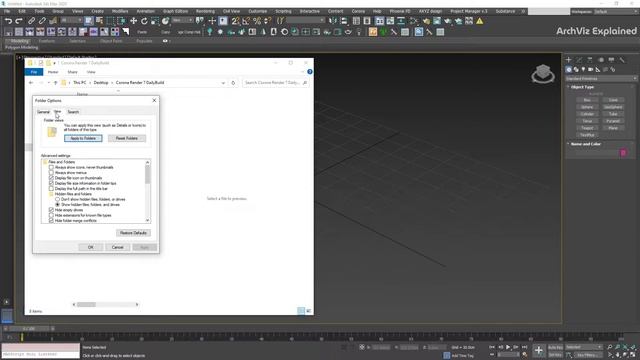Click the ViewCube in the viewport

click(x=543, y=74)
